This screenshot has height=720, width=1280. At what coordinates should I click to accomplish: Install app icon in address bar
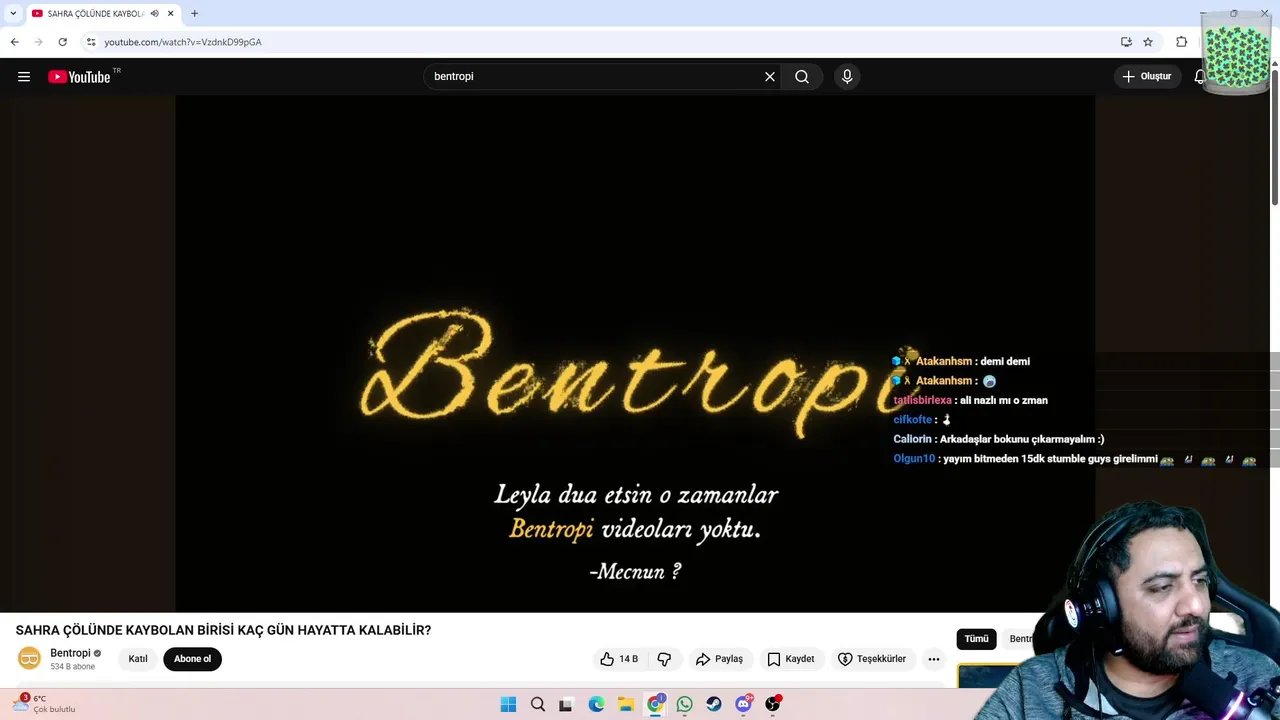pos(1126,42)
